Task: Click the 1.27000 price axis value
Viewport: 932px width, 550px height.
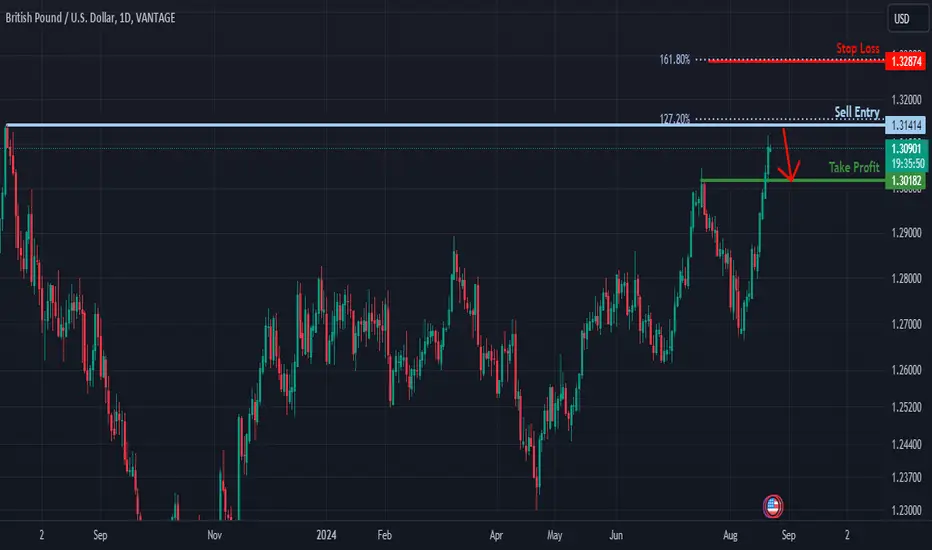Action: point(906,325)
